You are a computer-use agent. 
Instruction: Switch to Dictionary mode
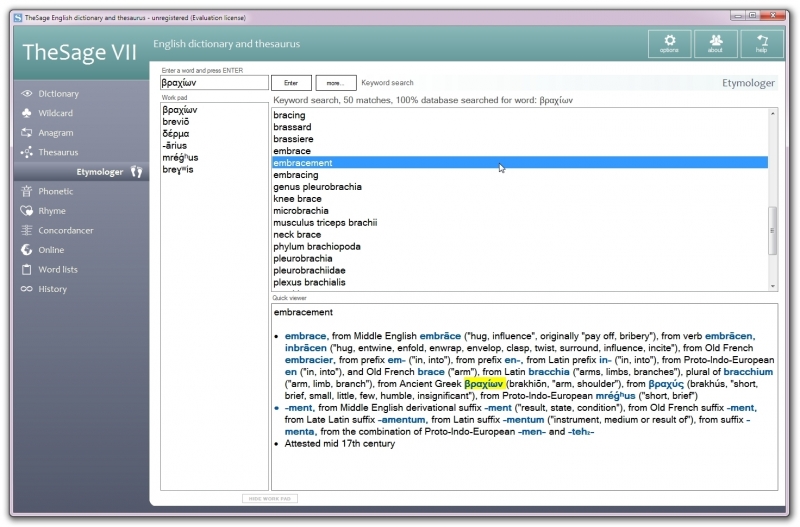(x=59, y=93)
